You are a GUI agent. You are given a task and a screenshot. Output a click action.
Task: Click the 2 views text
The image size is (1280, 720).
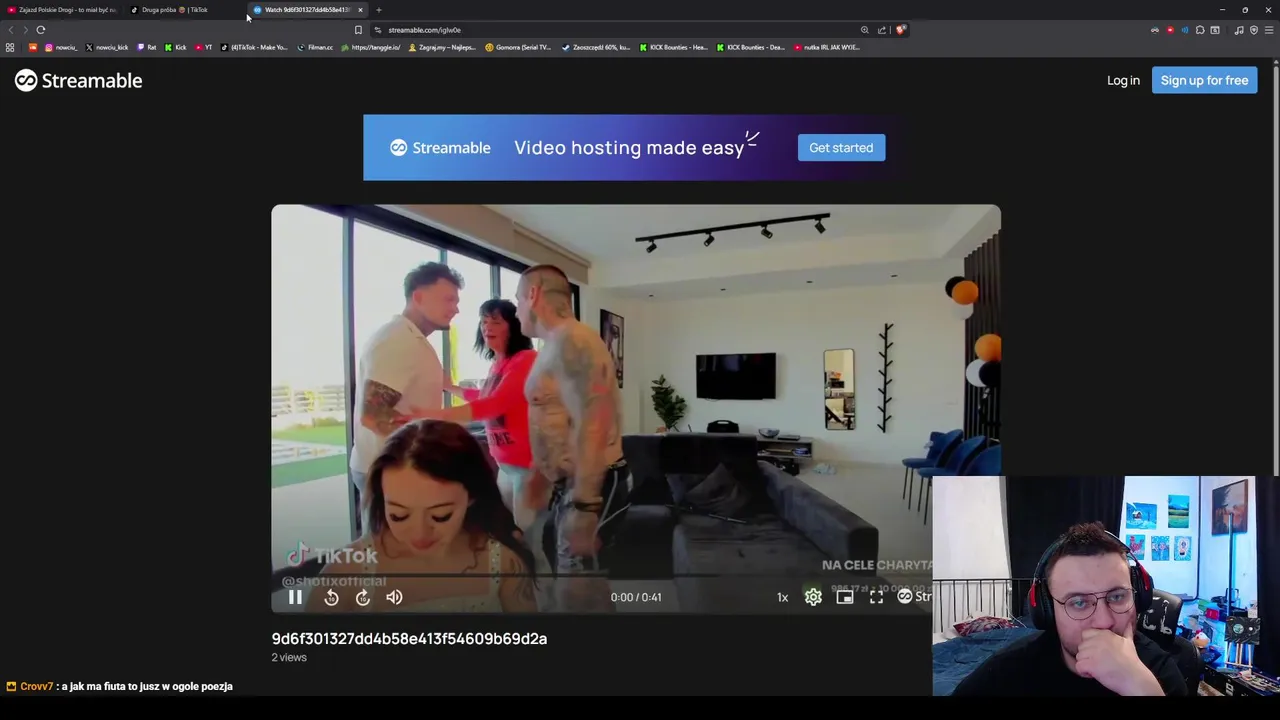coord(289,657)
